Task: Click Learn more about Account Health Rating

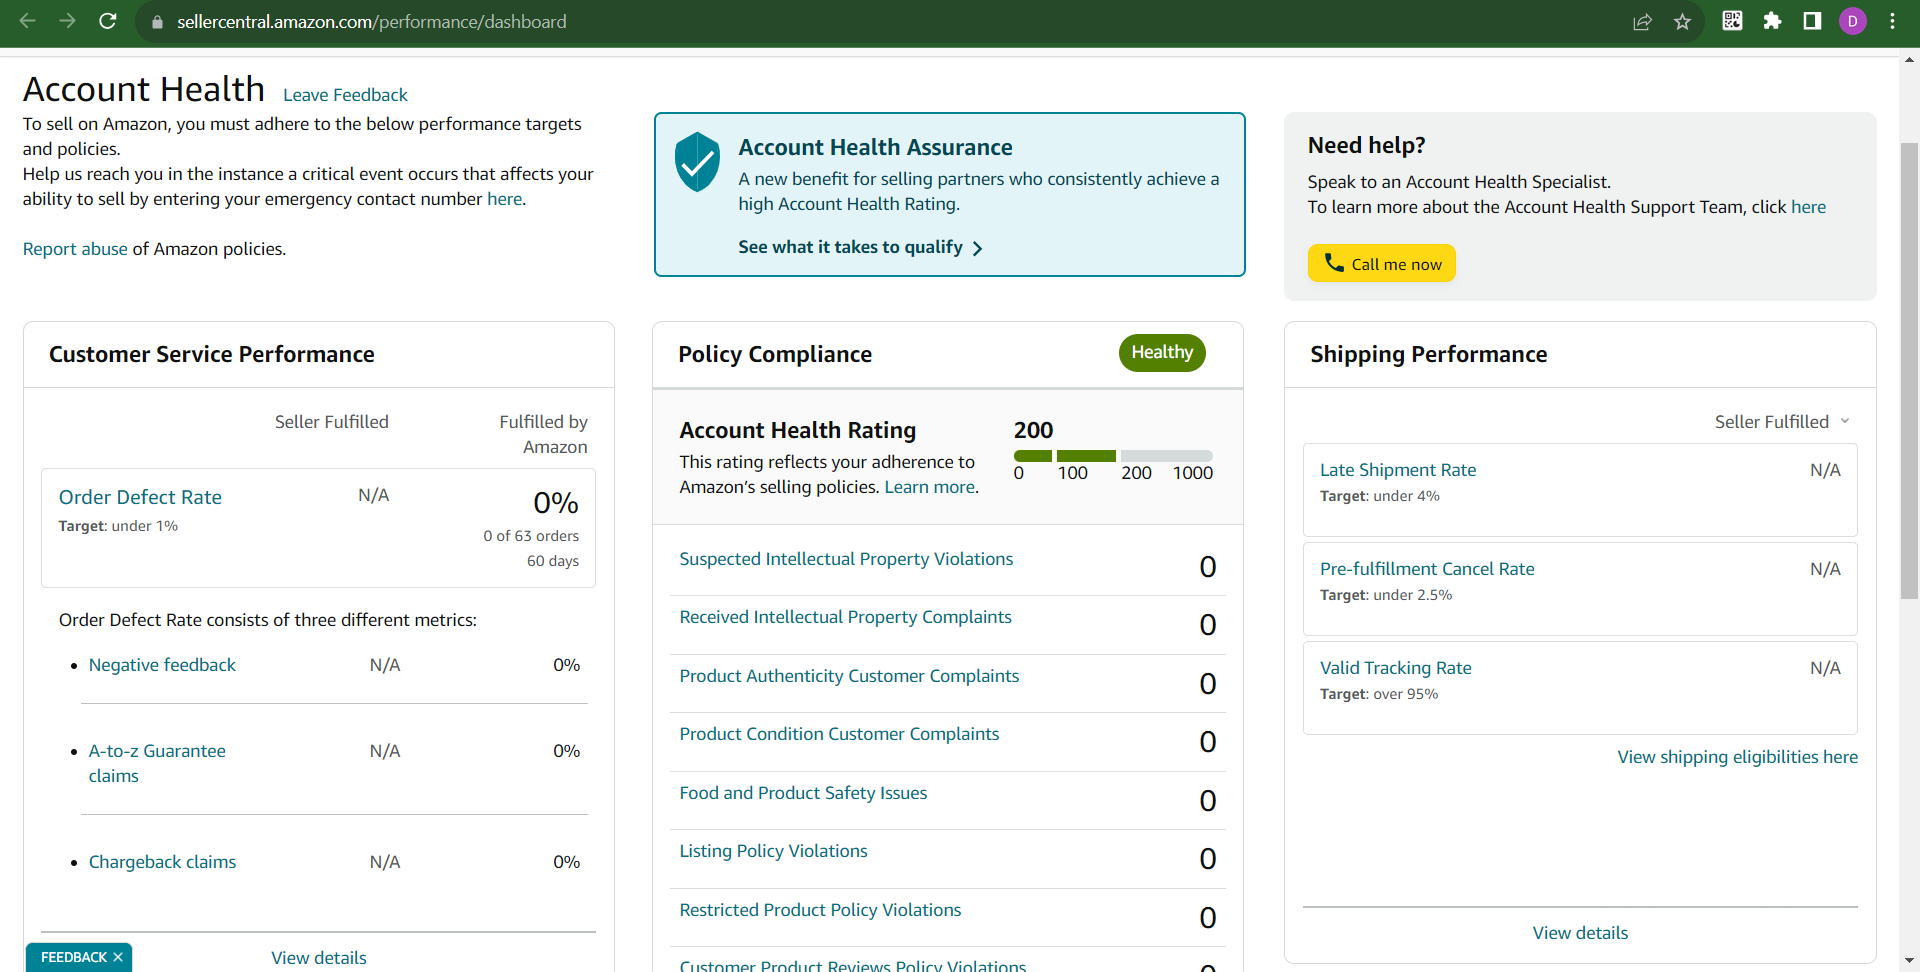Action: click(929, 487)
